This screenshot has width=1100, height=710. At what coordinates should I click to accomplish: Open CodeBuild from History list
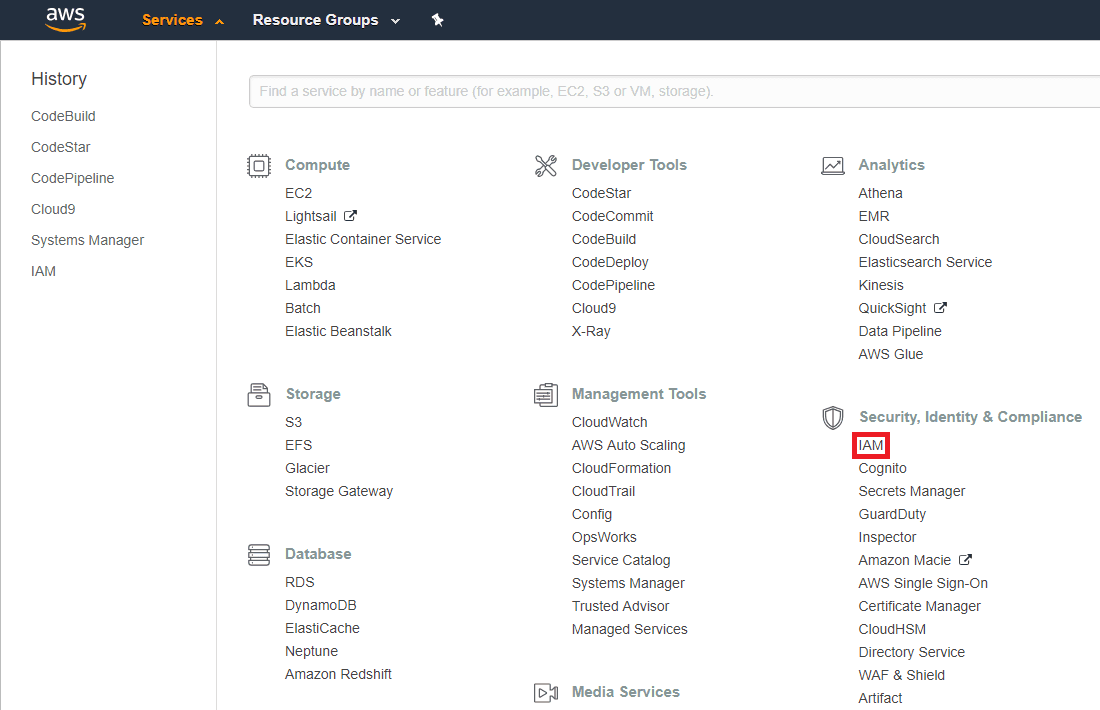[63, 116]
